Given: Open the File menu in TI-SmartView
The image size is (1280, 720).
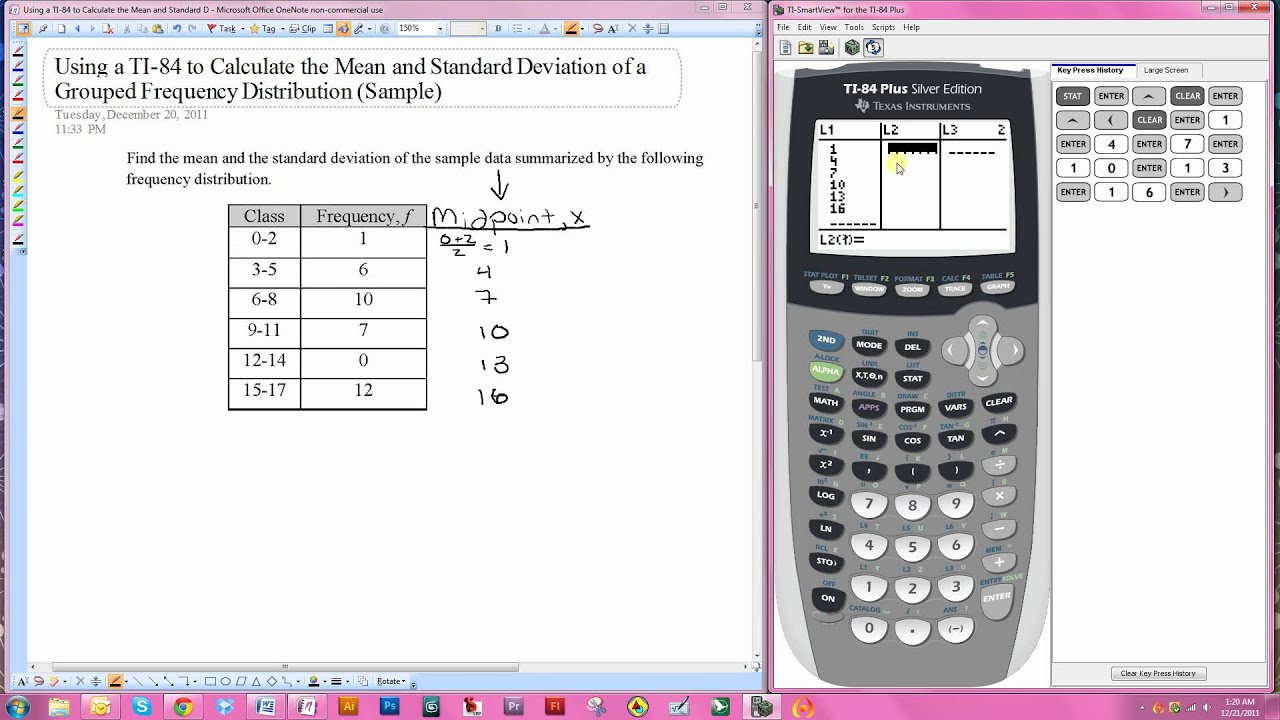Looking at the screenshot, I should tap(784, 27).
